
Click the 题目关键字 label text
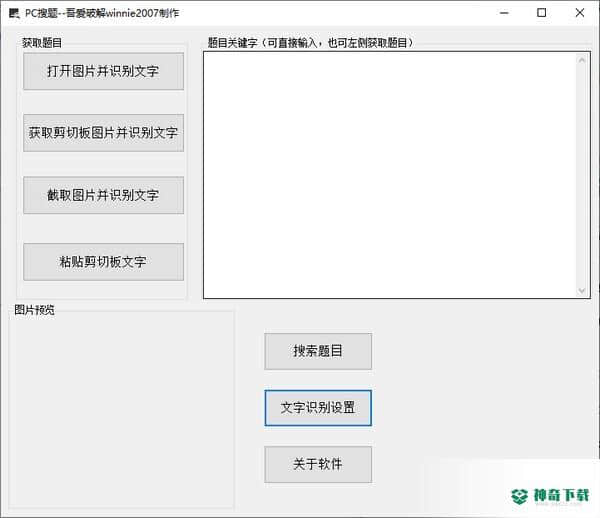310,43
